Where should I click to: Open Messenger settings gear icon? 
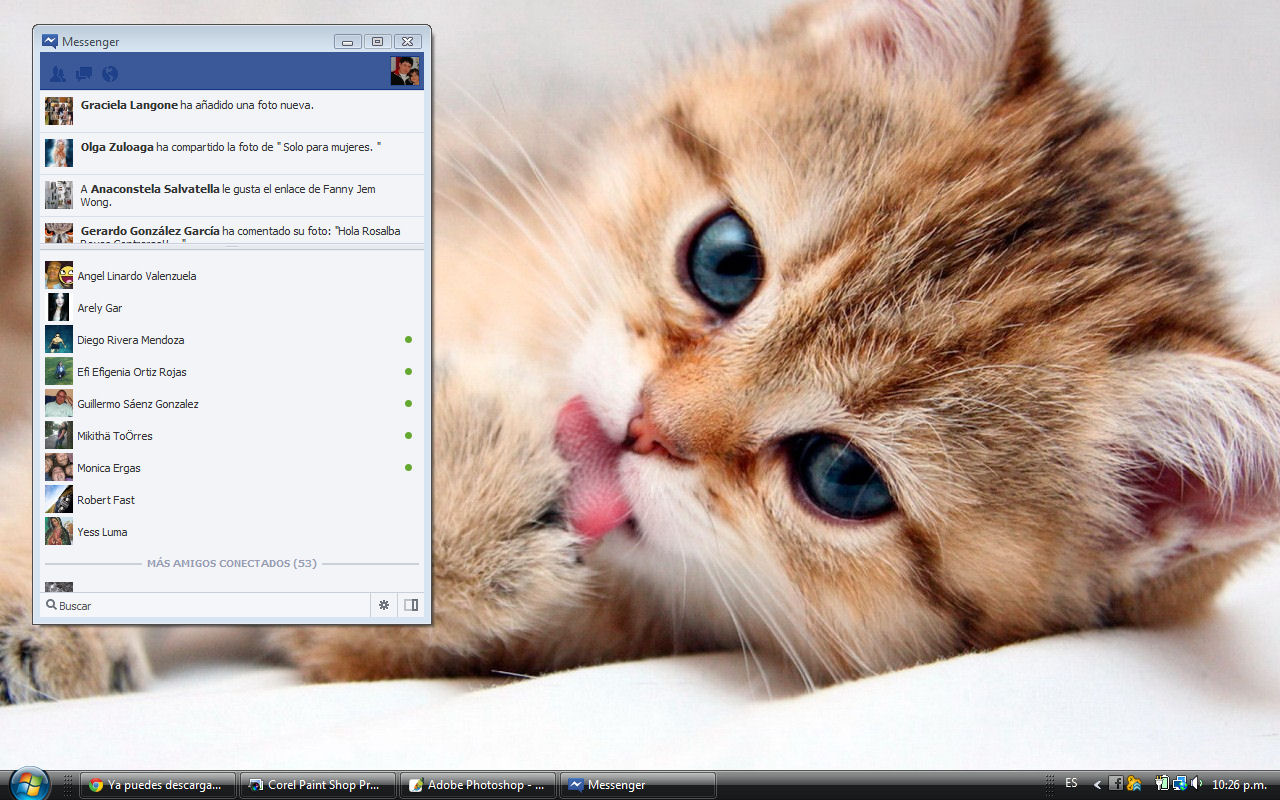point(384,605)
